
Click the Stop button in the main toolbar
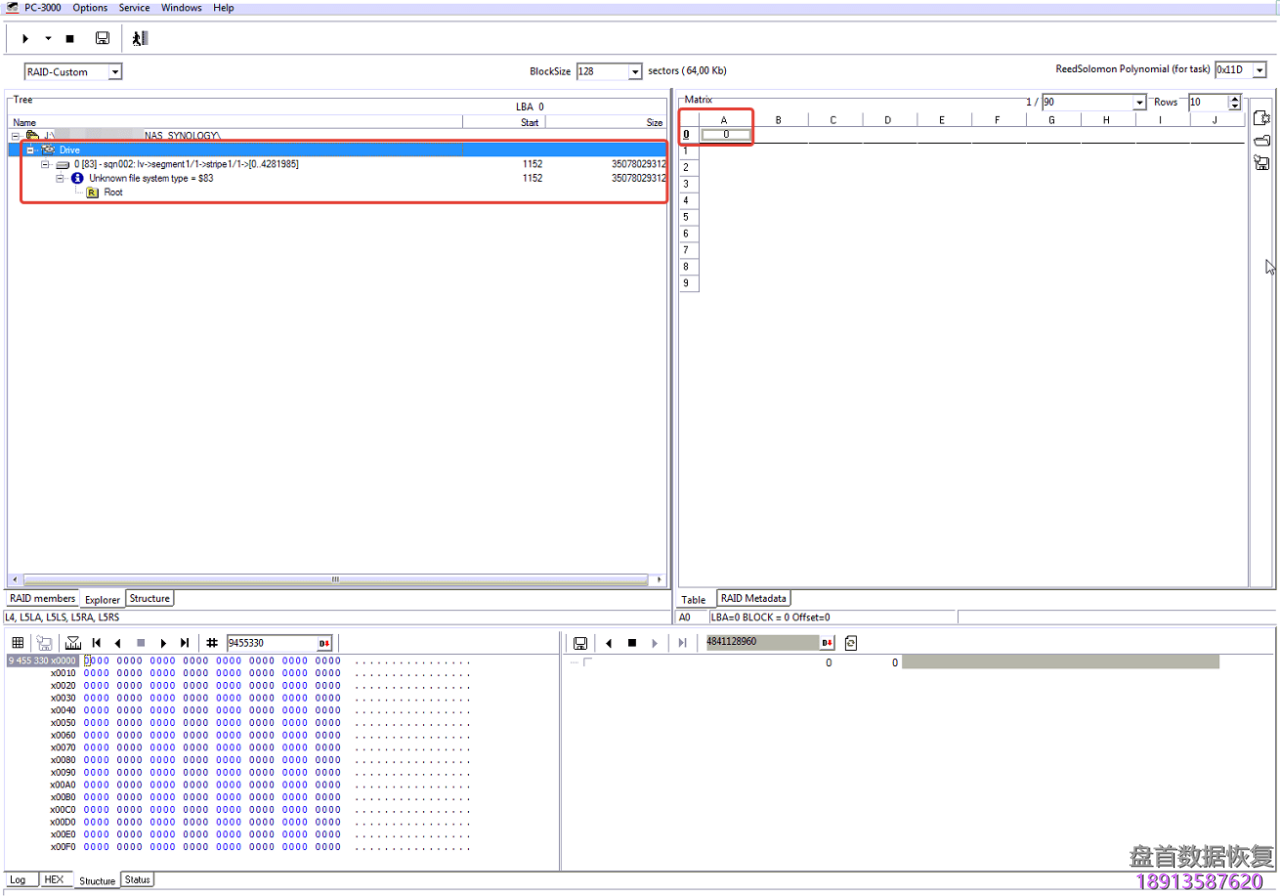[70, 39]
